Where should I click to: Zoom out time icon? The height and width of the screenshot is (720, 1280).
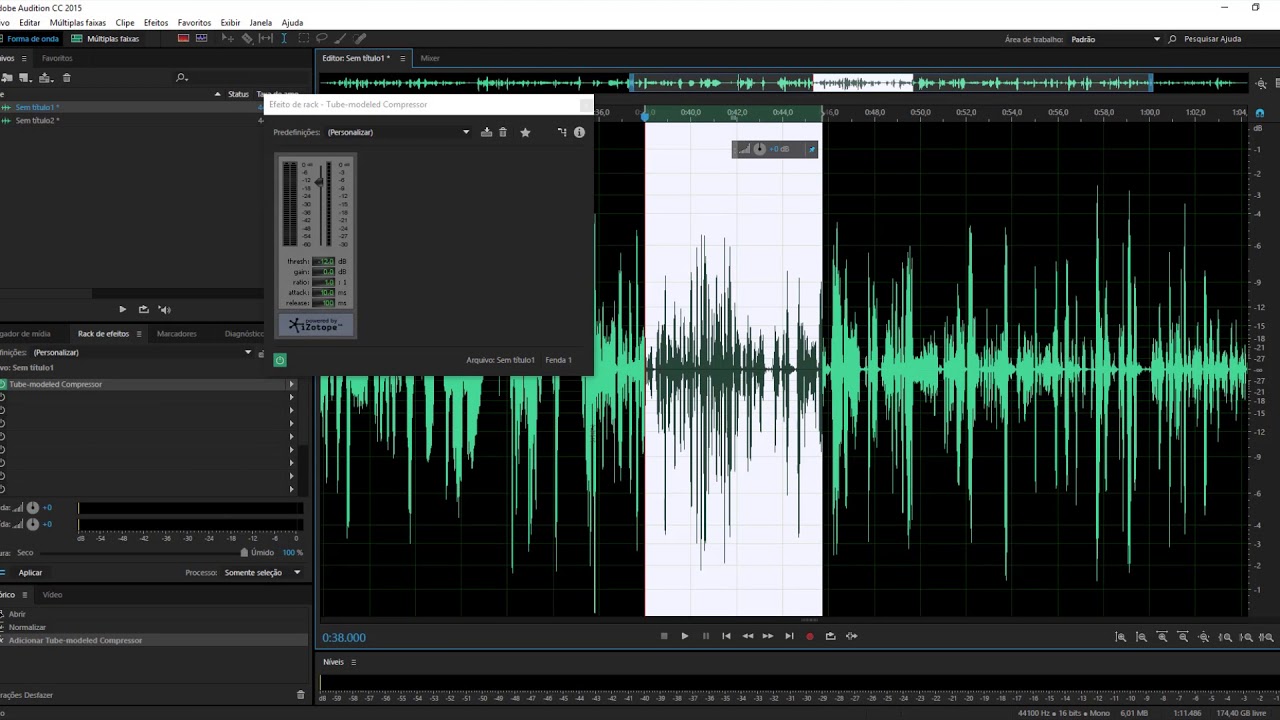[x=1183, y=637]
